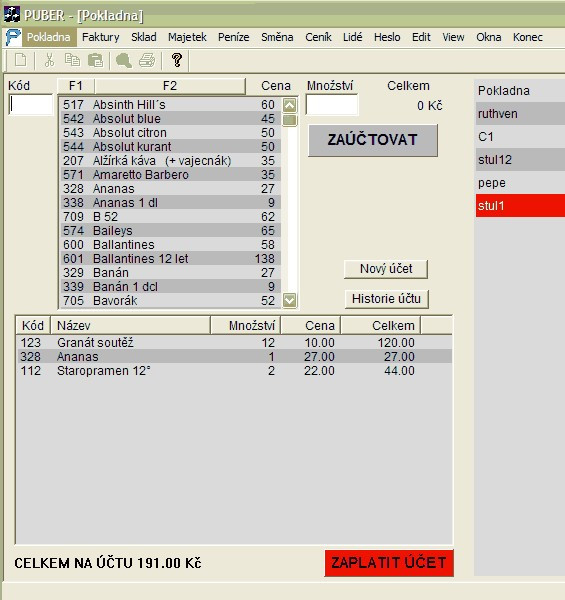The width and height of the screenshot is (565, 600).
Task: Click bill table Celkem column header
Action: [381, 326]
